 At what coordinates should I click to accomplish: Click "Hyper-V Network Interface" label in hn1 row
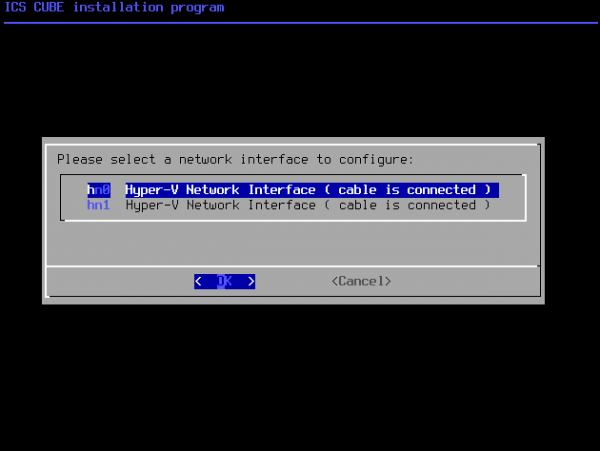click(220, 205)
